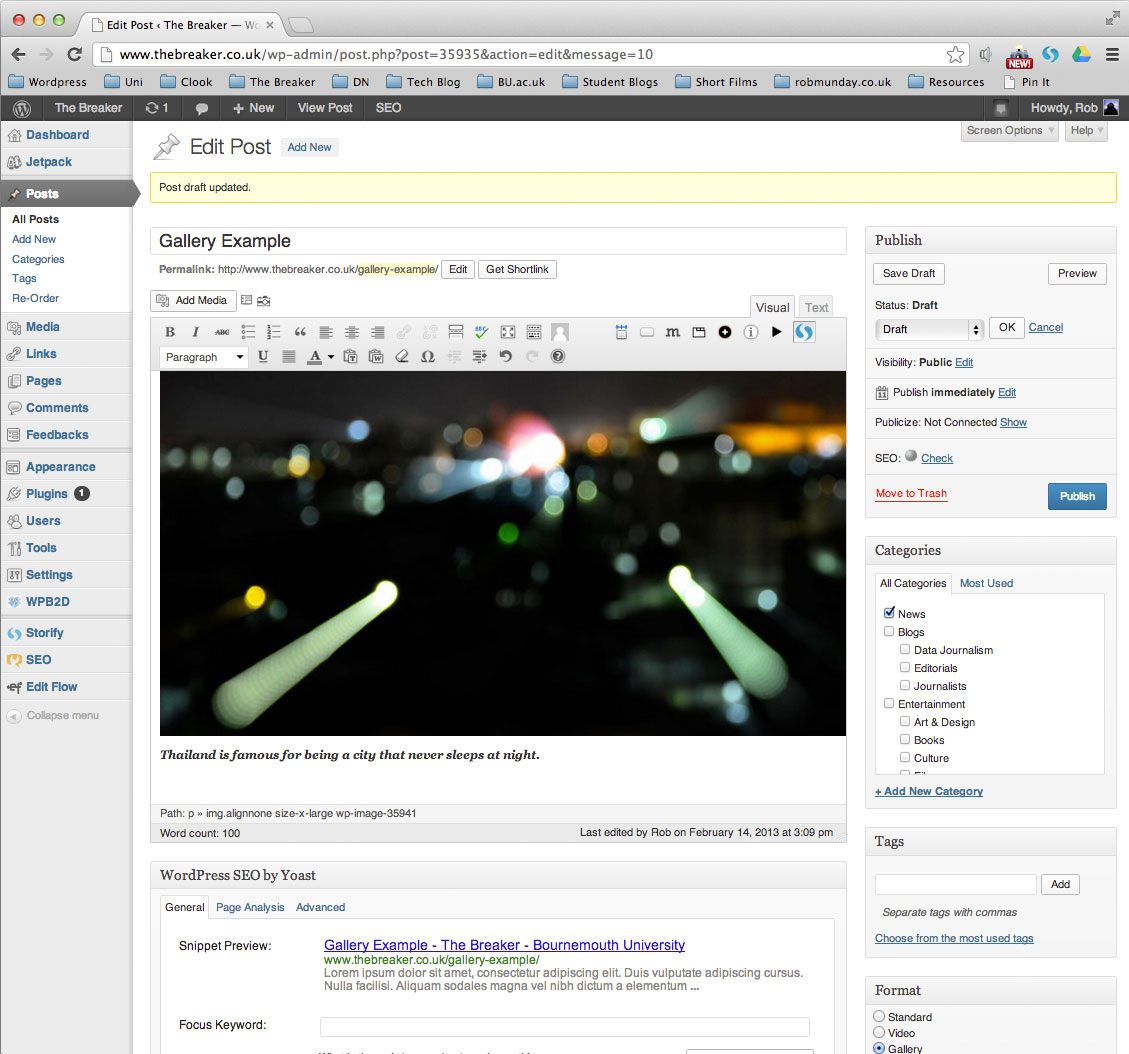The image size is (1129, 1054).
Task: Bookmark this page with the star icon
Action: coord(955,55)
